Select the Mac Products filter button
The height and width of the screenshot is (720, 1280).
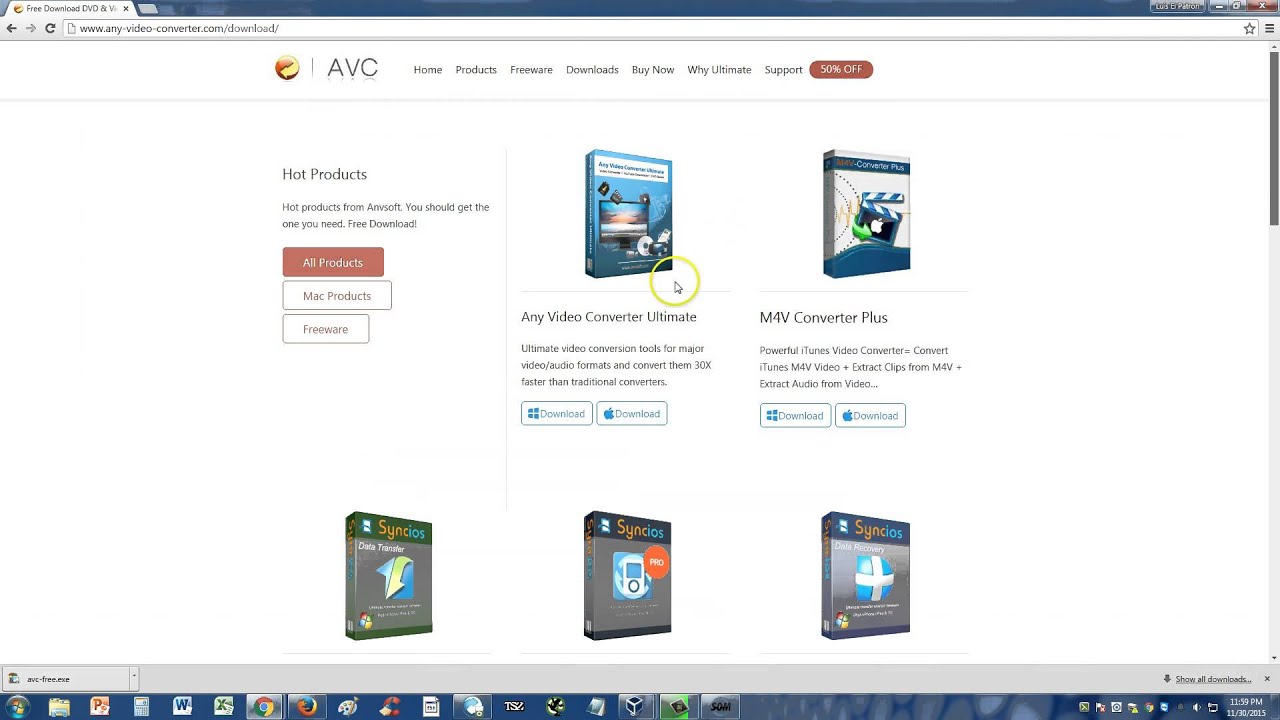pos(337,296)
